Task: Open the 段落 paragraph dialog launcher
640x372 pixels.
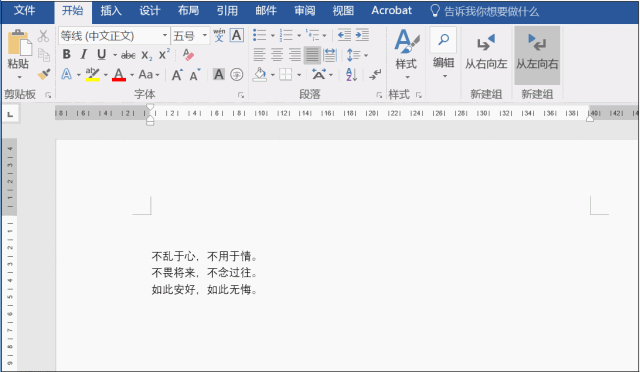Action: [379, 95]
